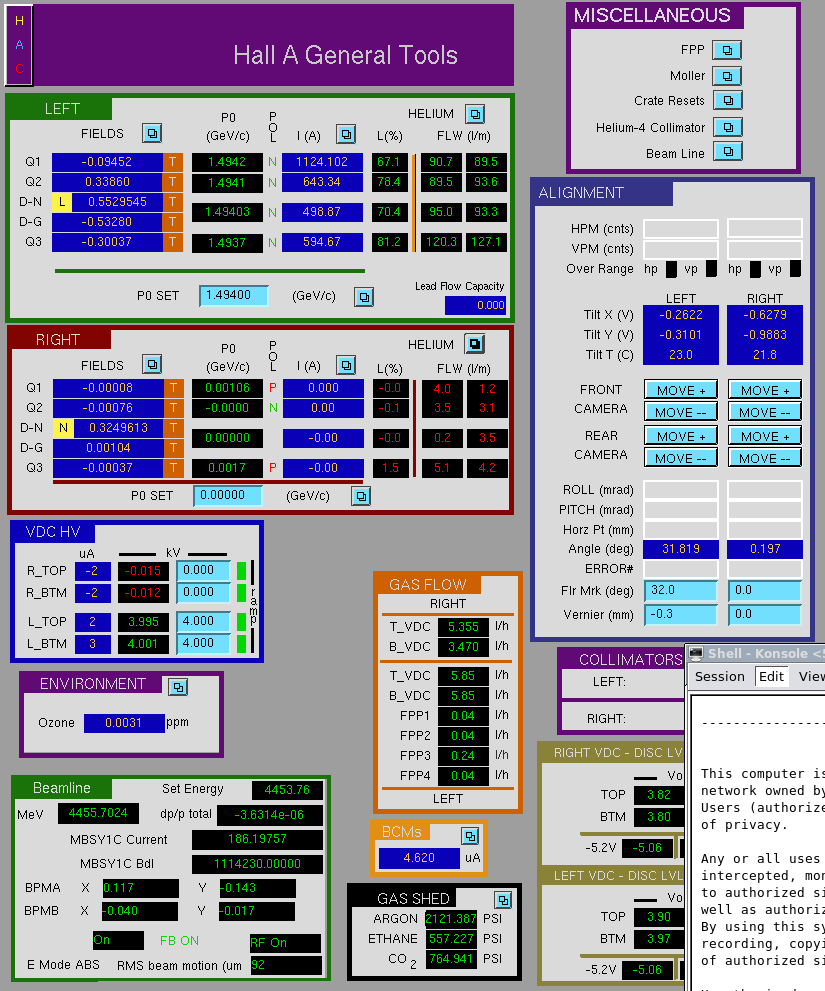
Task: Select Ozone reading 0.0031
Action: pyautogui.click(x=124, y=723)
